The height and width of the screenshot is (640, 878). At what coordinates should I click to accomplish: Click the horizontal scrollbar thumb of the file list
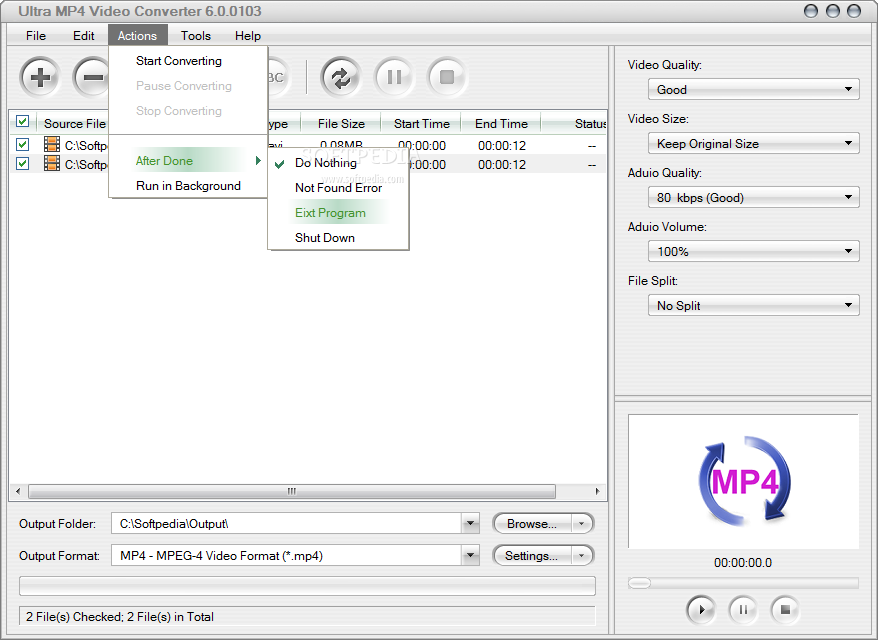click(292, 491)
